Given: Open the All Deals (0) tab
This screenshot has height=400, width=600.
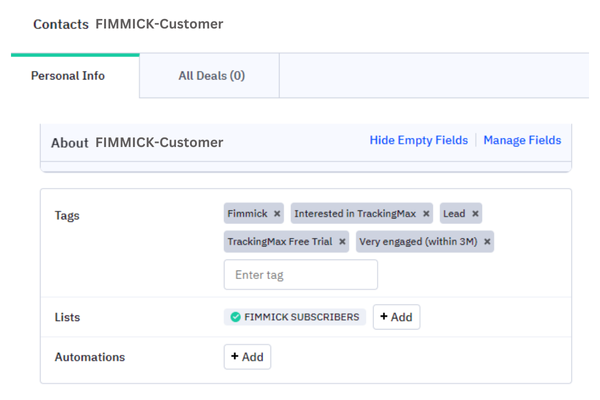Looking at the screenshot, I should [211, 76].
